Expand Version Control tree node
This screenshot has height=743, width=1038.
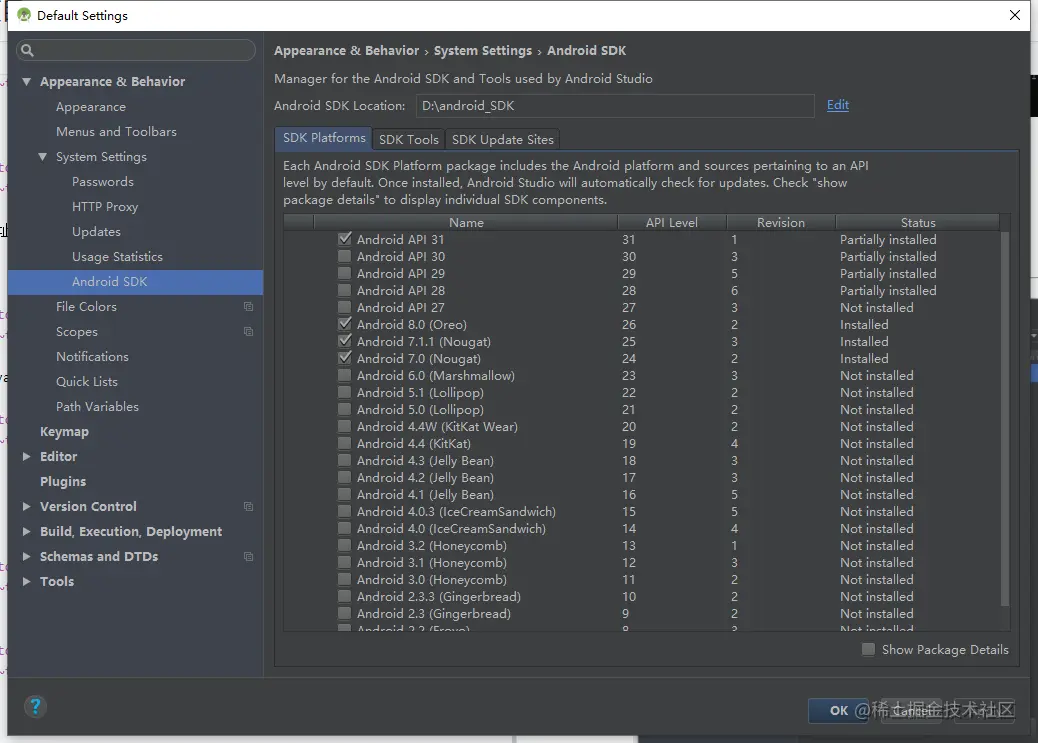[26, 507]
